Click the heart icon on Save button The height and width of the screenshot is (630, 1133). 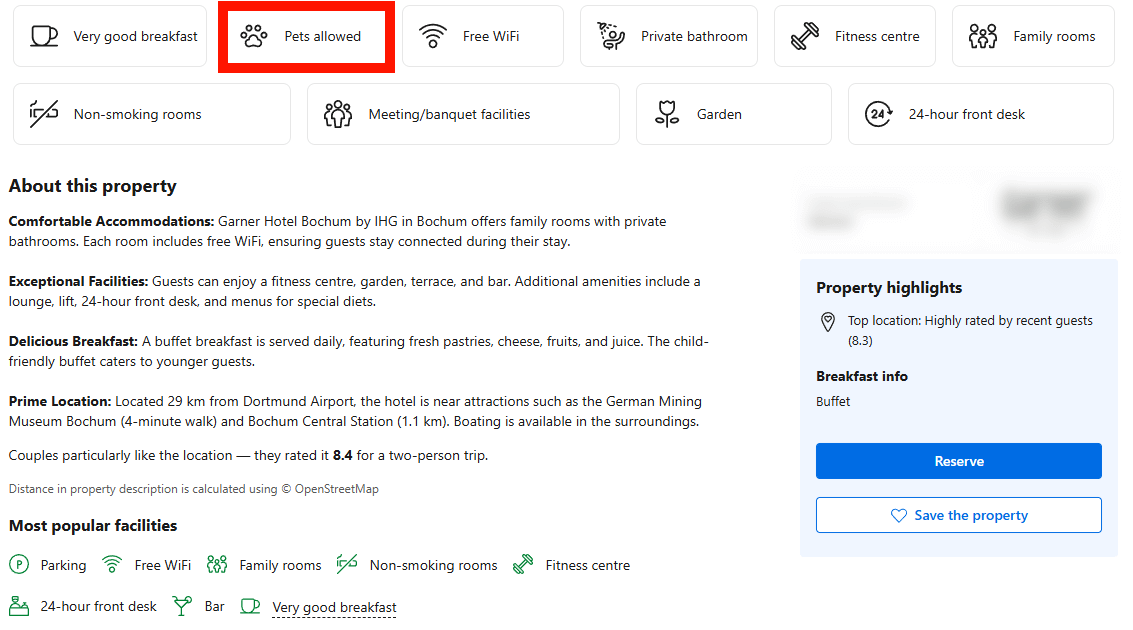pyautogui.click(x=898, y=515)
